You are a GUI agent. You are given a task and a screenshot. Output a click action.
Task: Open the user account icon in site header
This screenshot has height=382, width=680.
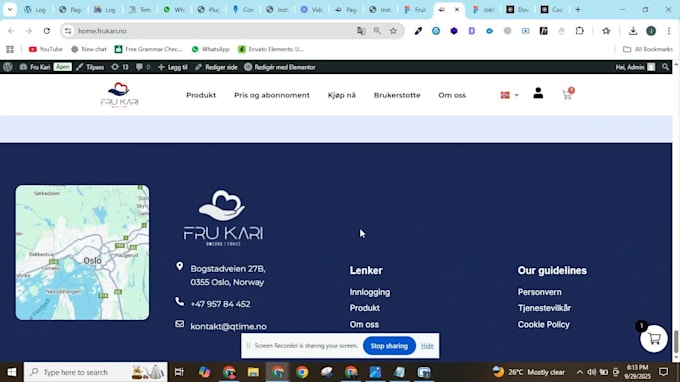(x=538, y=93)
